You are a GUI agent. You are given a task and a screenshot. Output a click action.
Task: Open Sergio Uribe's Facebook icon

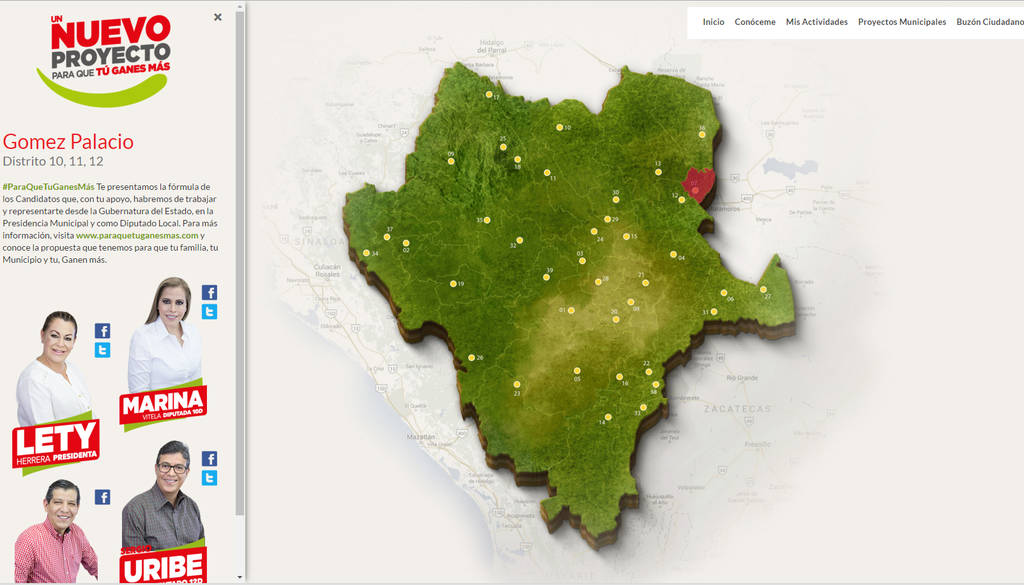209,459
